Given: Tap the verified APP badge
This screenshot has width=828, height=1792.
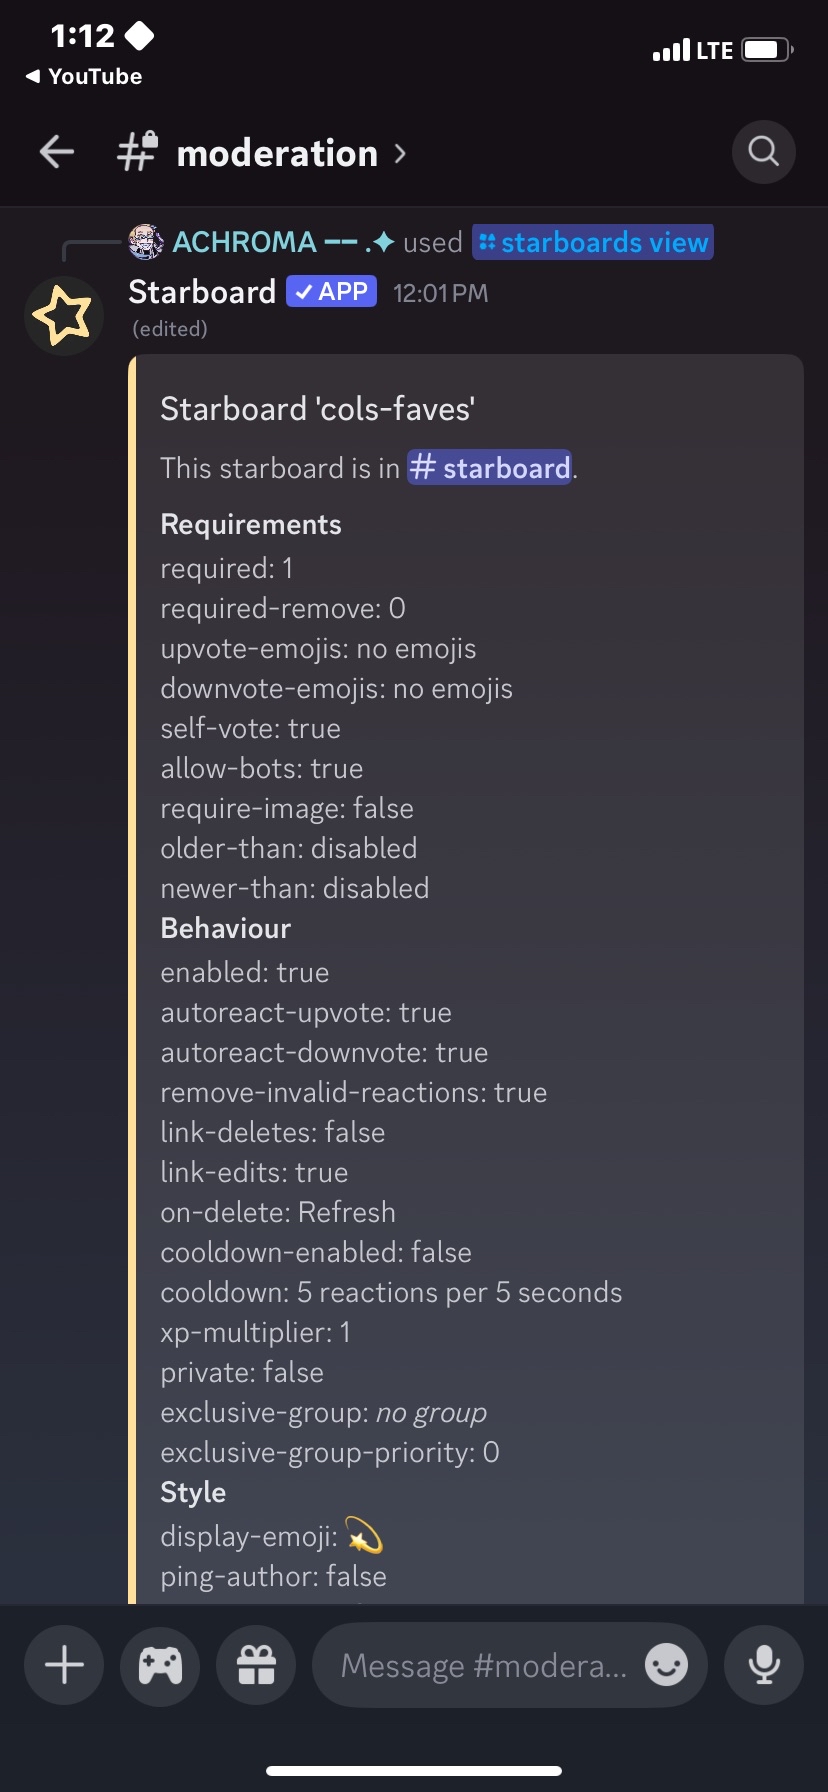Looking at the screenshot, I should 331,292.
